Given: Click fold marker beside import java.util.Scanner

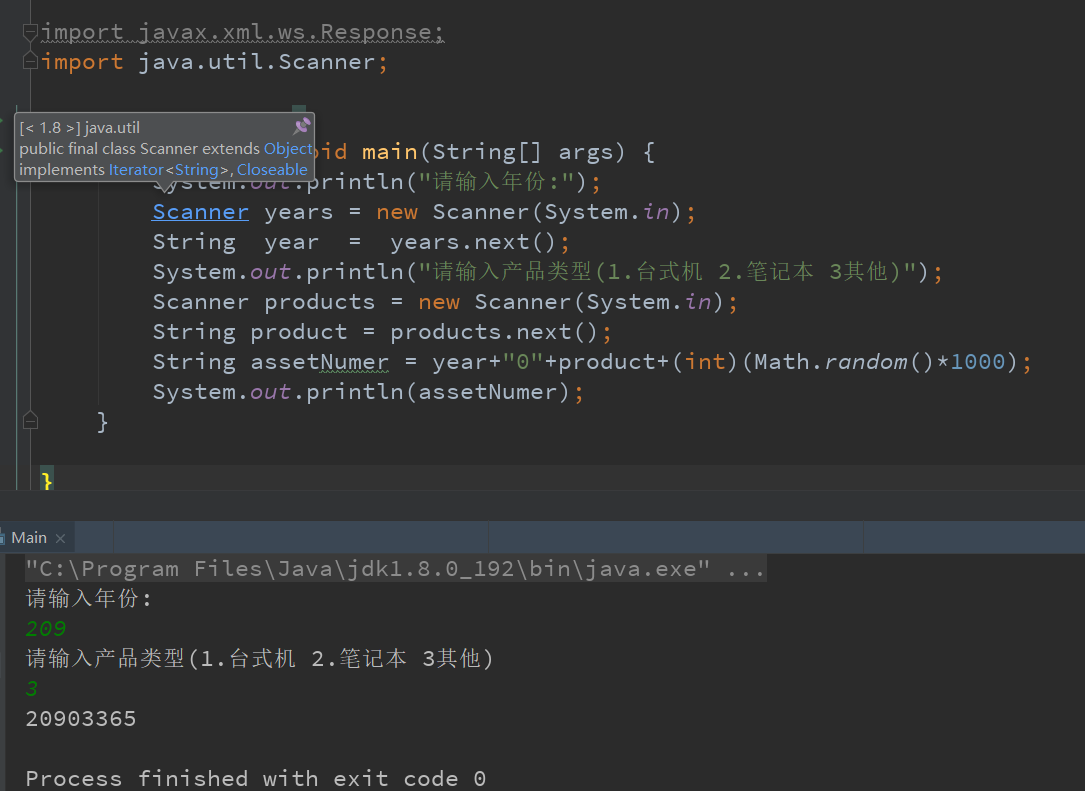Looking at the screenshot, I should click(30, 62).
